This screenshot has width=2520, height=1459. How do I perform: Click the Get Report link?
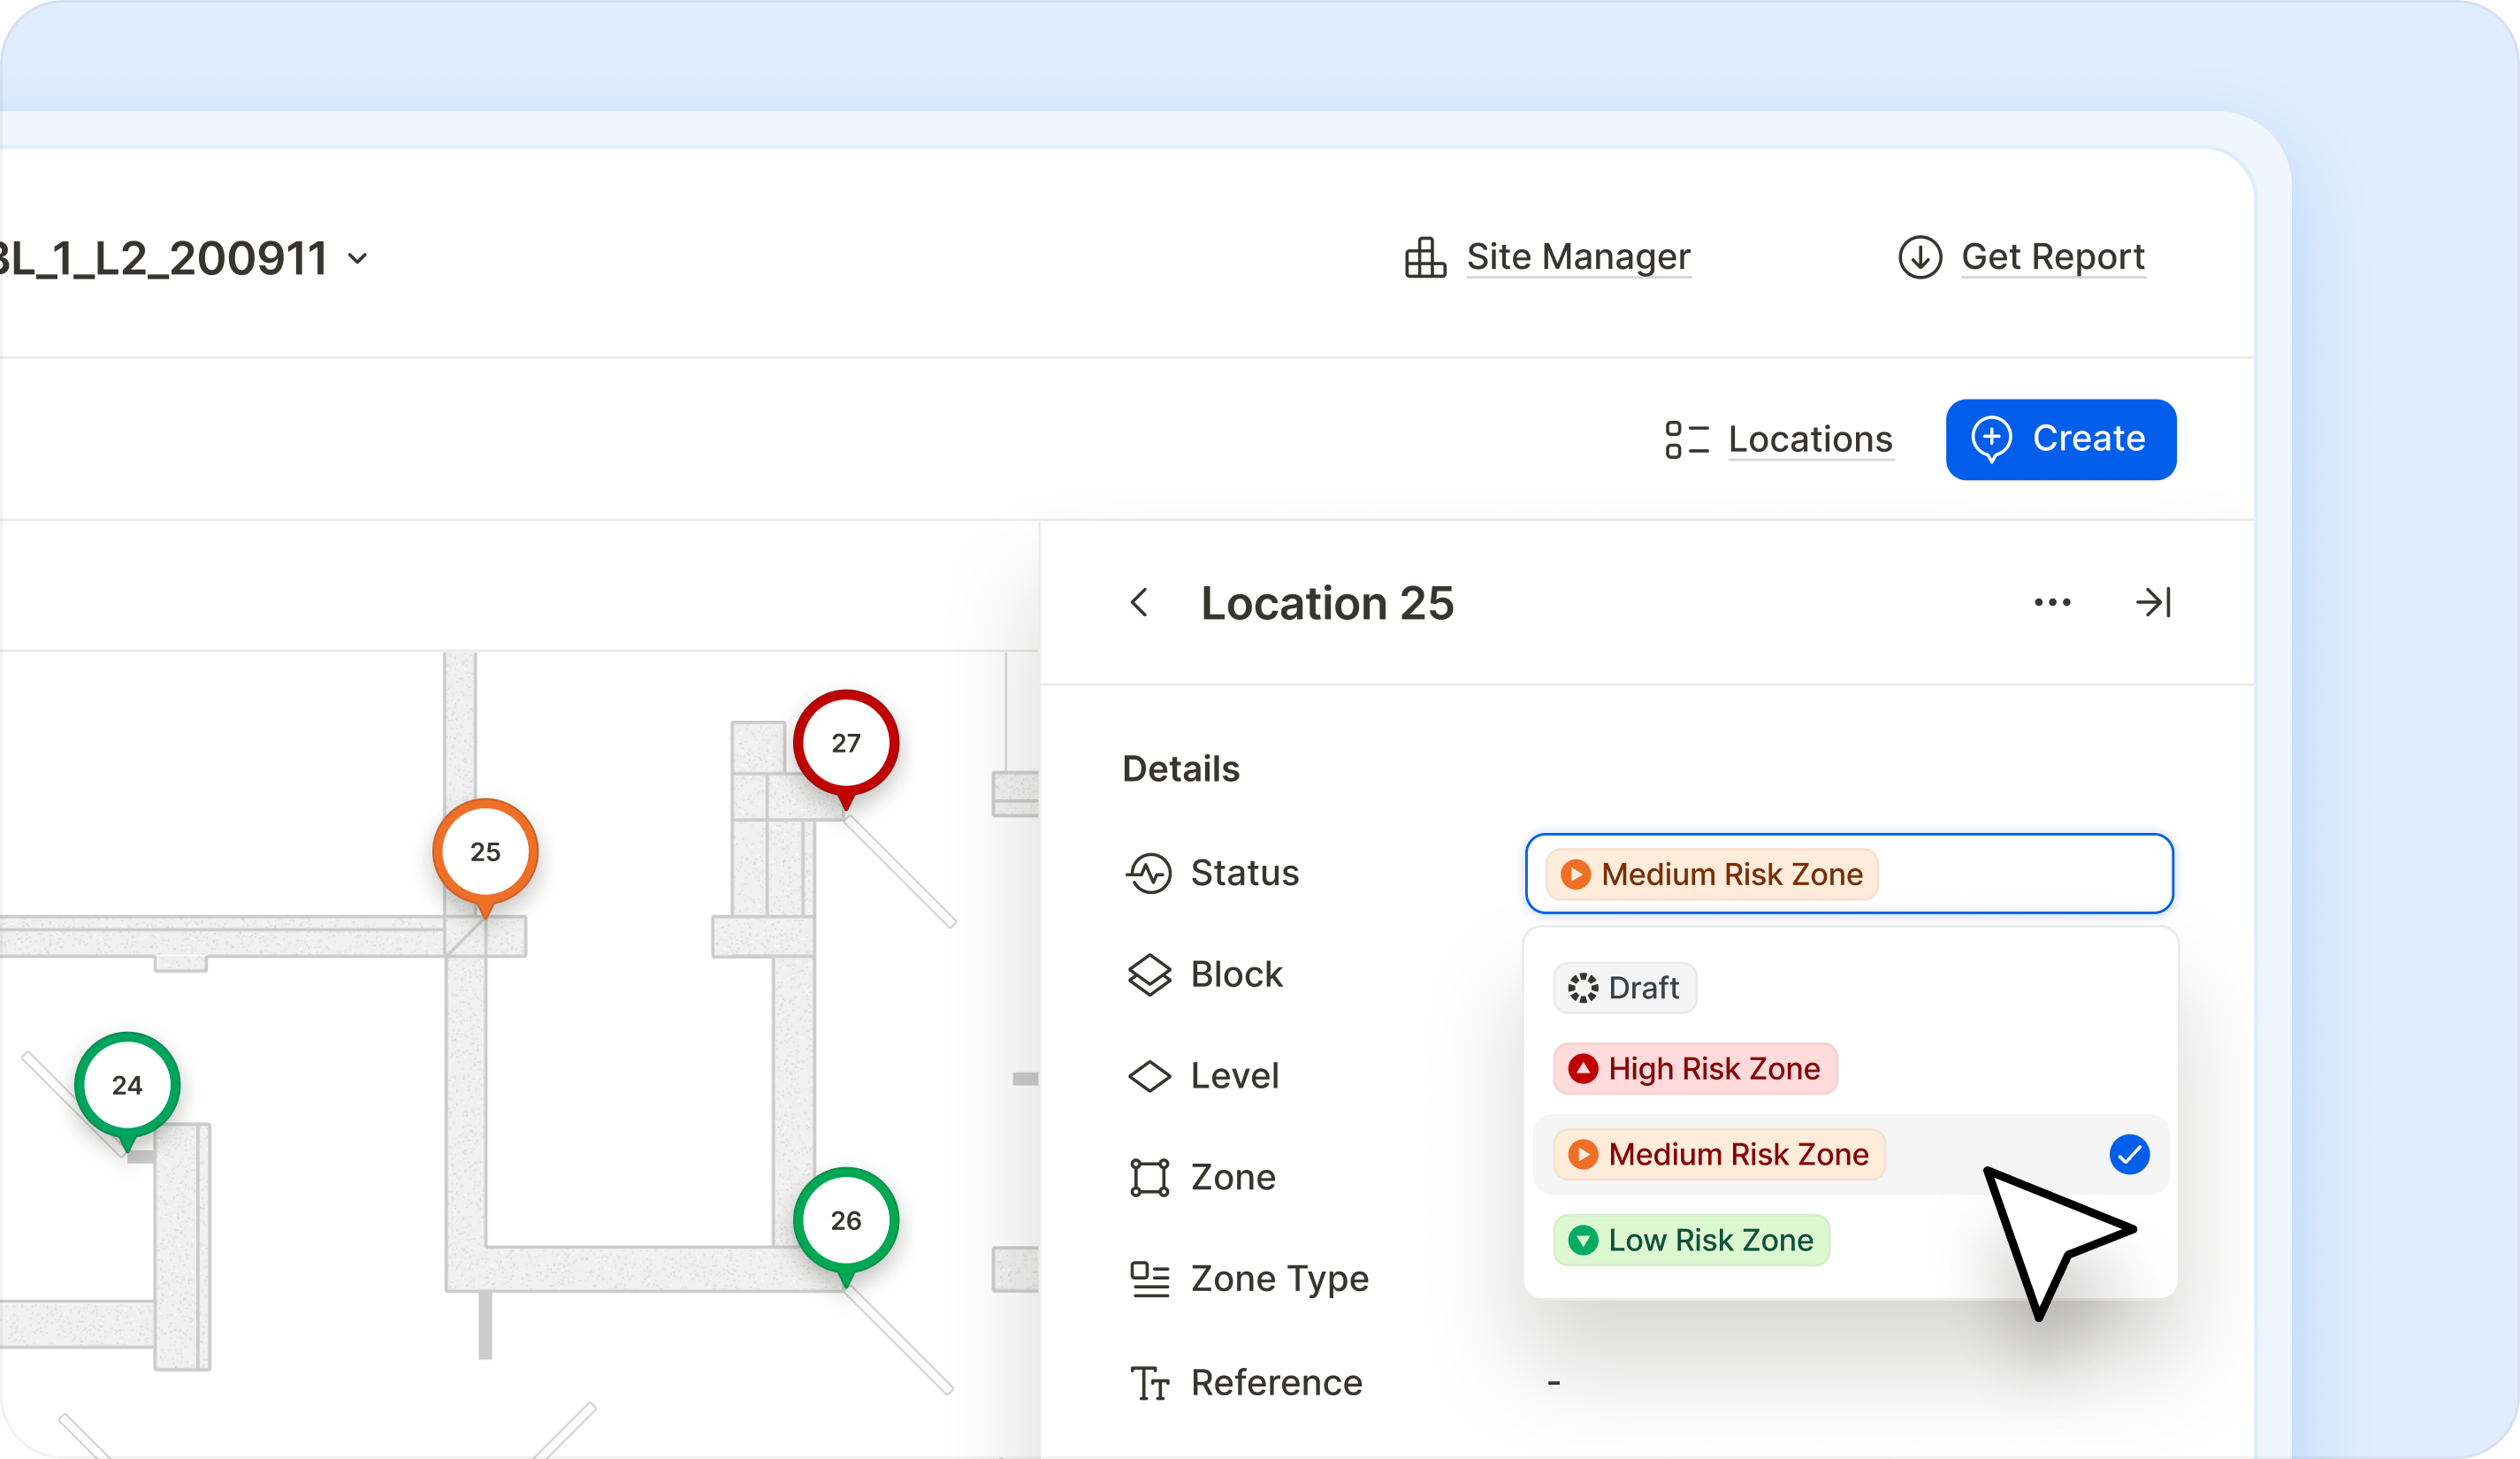2053,257
